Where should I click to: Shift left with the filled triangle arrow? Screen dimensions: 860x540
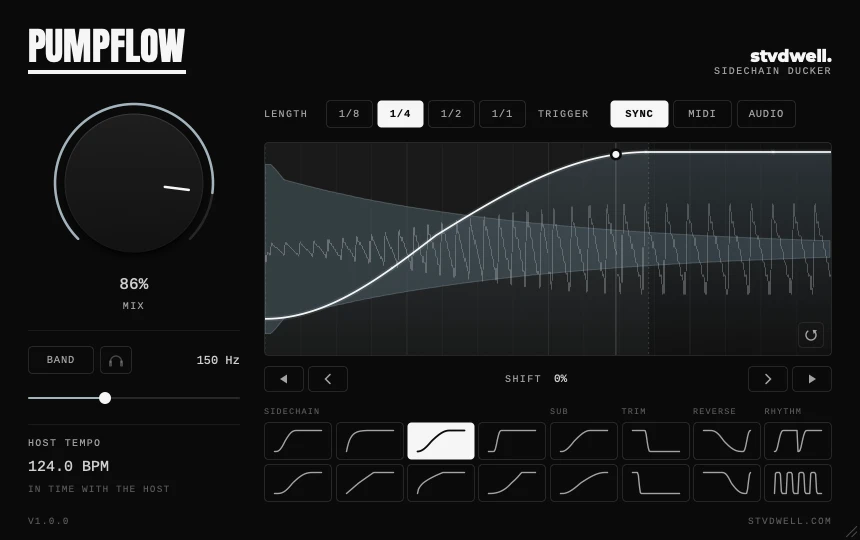[x=284, y=379]
